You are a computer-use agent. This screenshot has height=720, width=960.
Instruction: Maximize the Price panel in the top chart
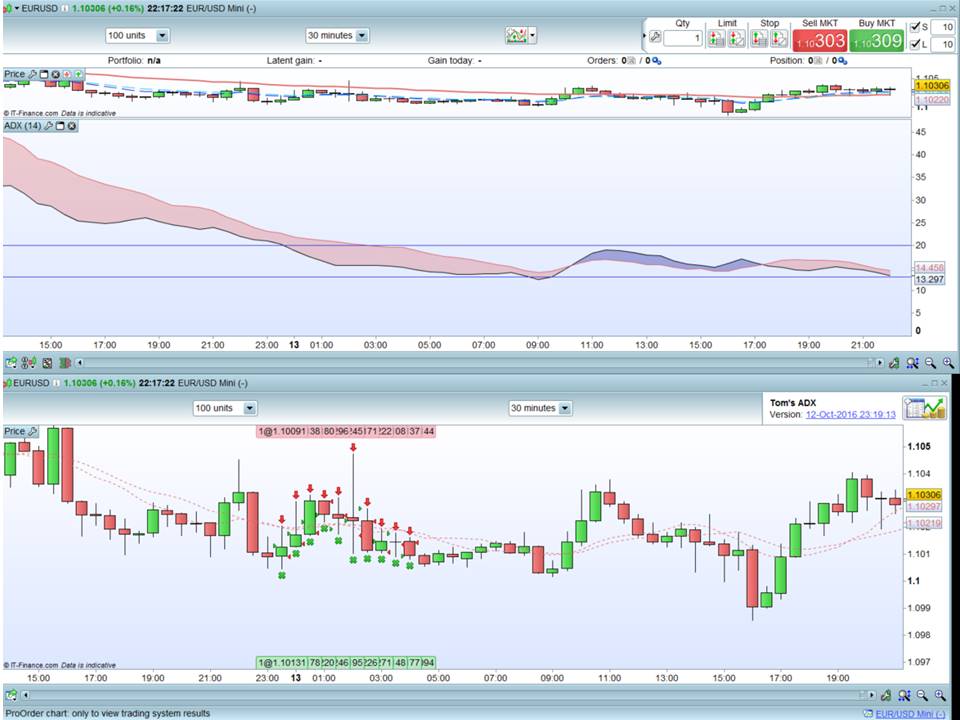point(44,74)
